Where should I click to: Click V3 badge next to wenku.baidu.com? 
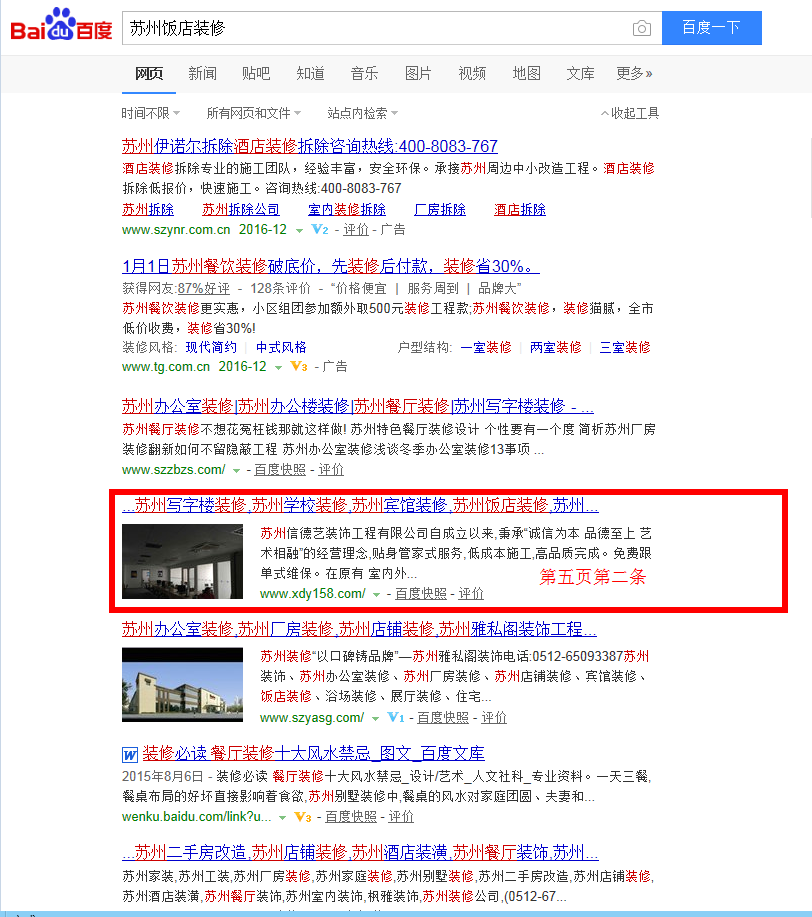(x=302, y=816)
